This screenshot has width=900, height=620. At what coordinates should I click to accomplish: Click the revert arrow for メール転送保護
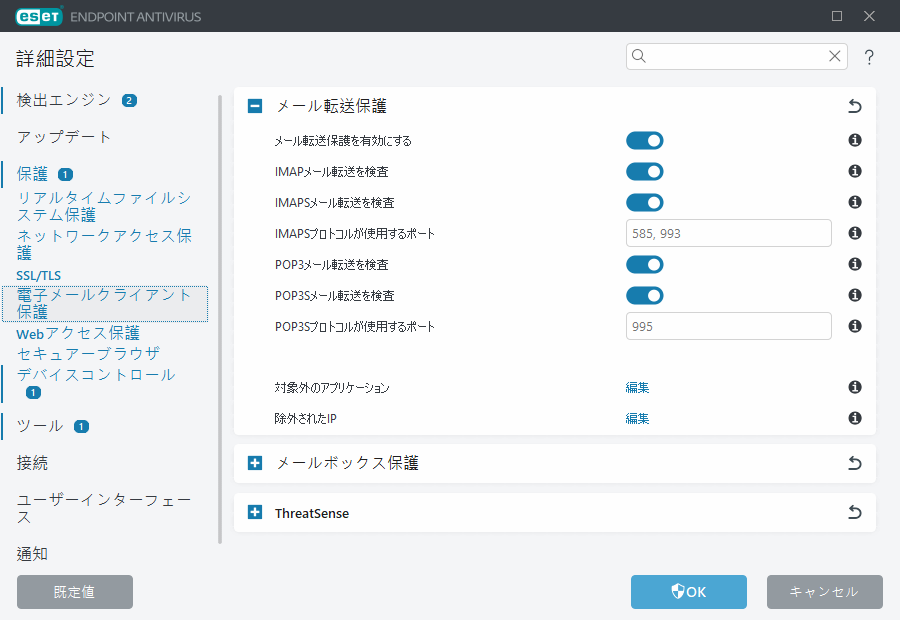(x=854, y=105)
